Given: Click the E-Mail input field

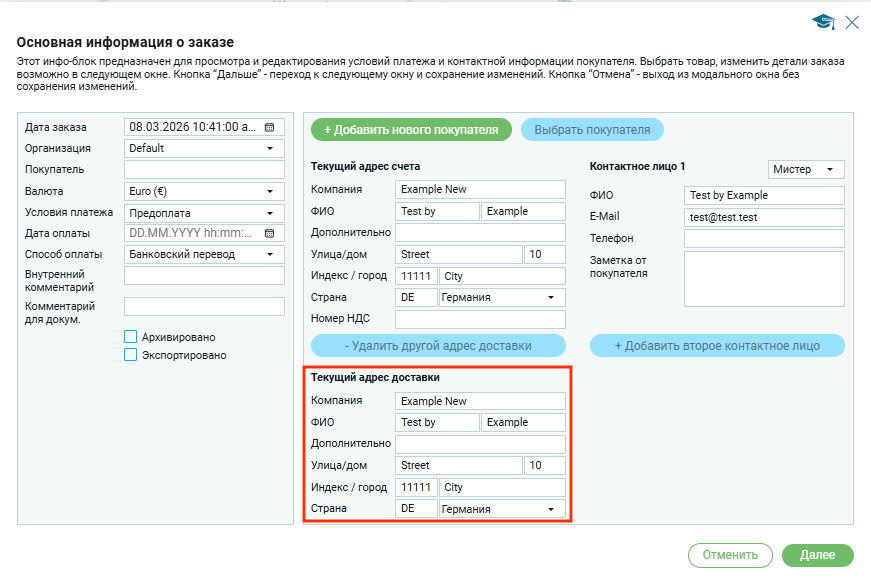Looking at the screenshot, I should pyautogui.click(x=764, y=217).
